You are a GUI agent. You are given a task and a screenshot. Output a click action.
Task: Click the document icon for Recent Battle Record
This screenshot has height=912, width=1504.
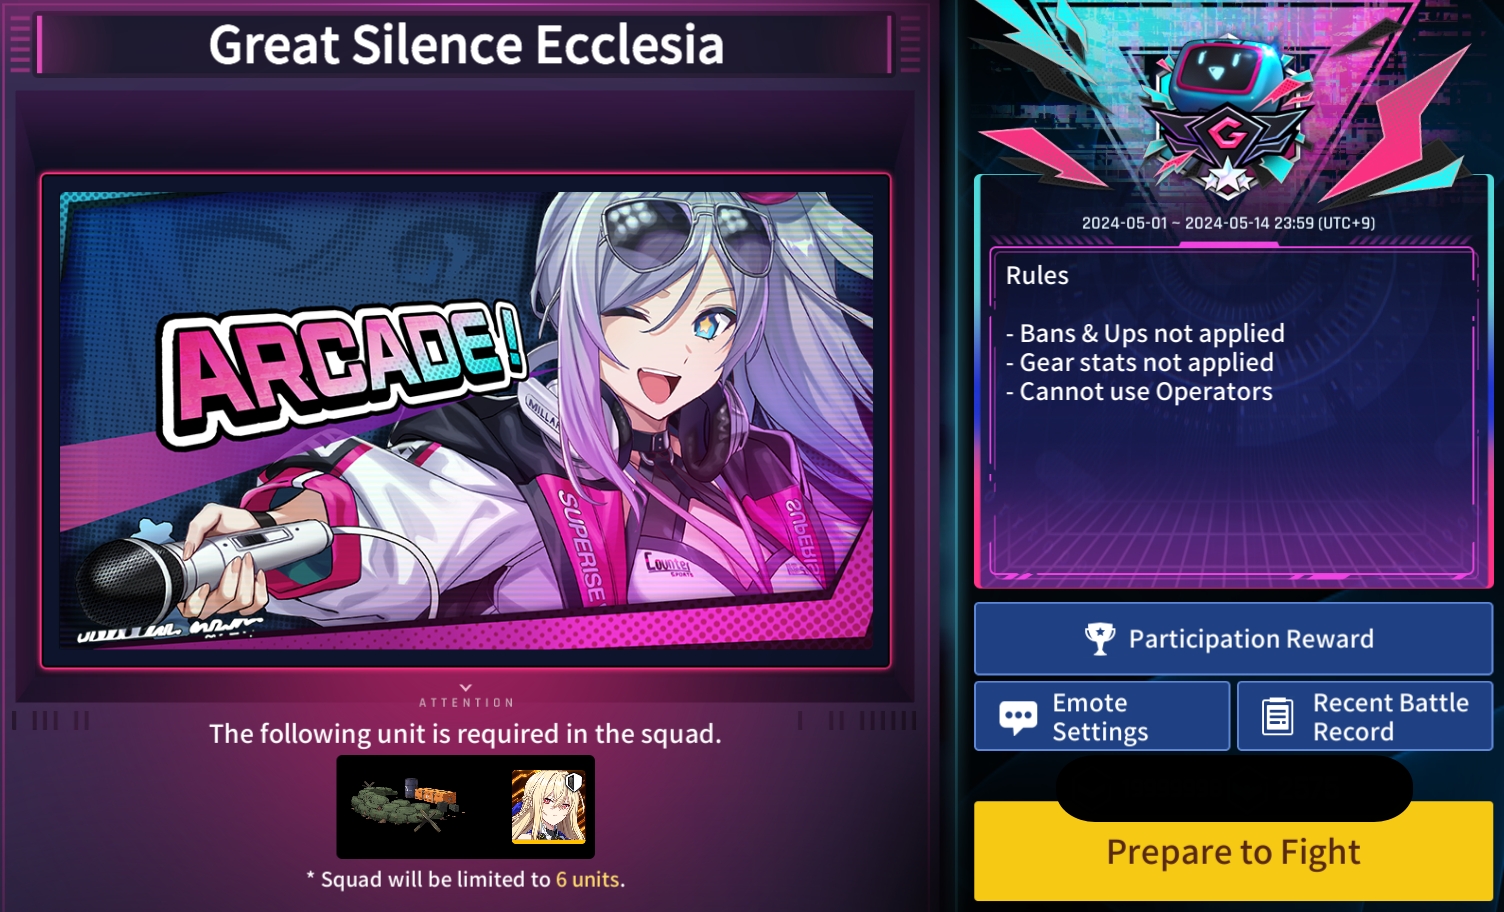click(1277, 717)
